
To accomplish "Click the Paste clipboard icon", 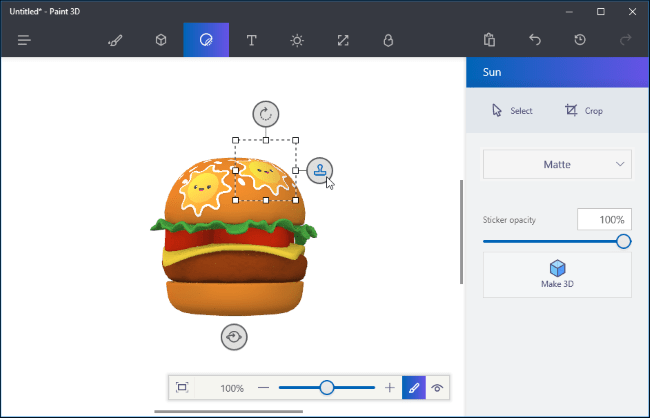I will pos(489,40).
